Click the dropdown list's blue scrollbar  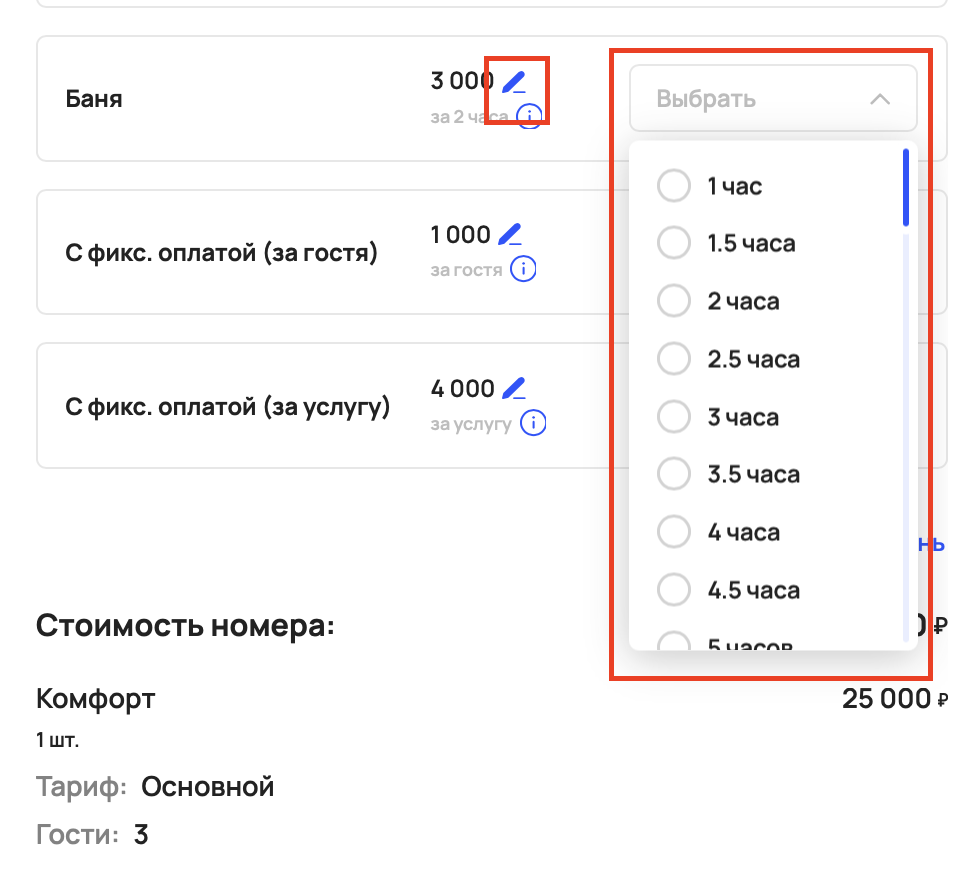click(x=905, y=187)
